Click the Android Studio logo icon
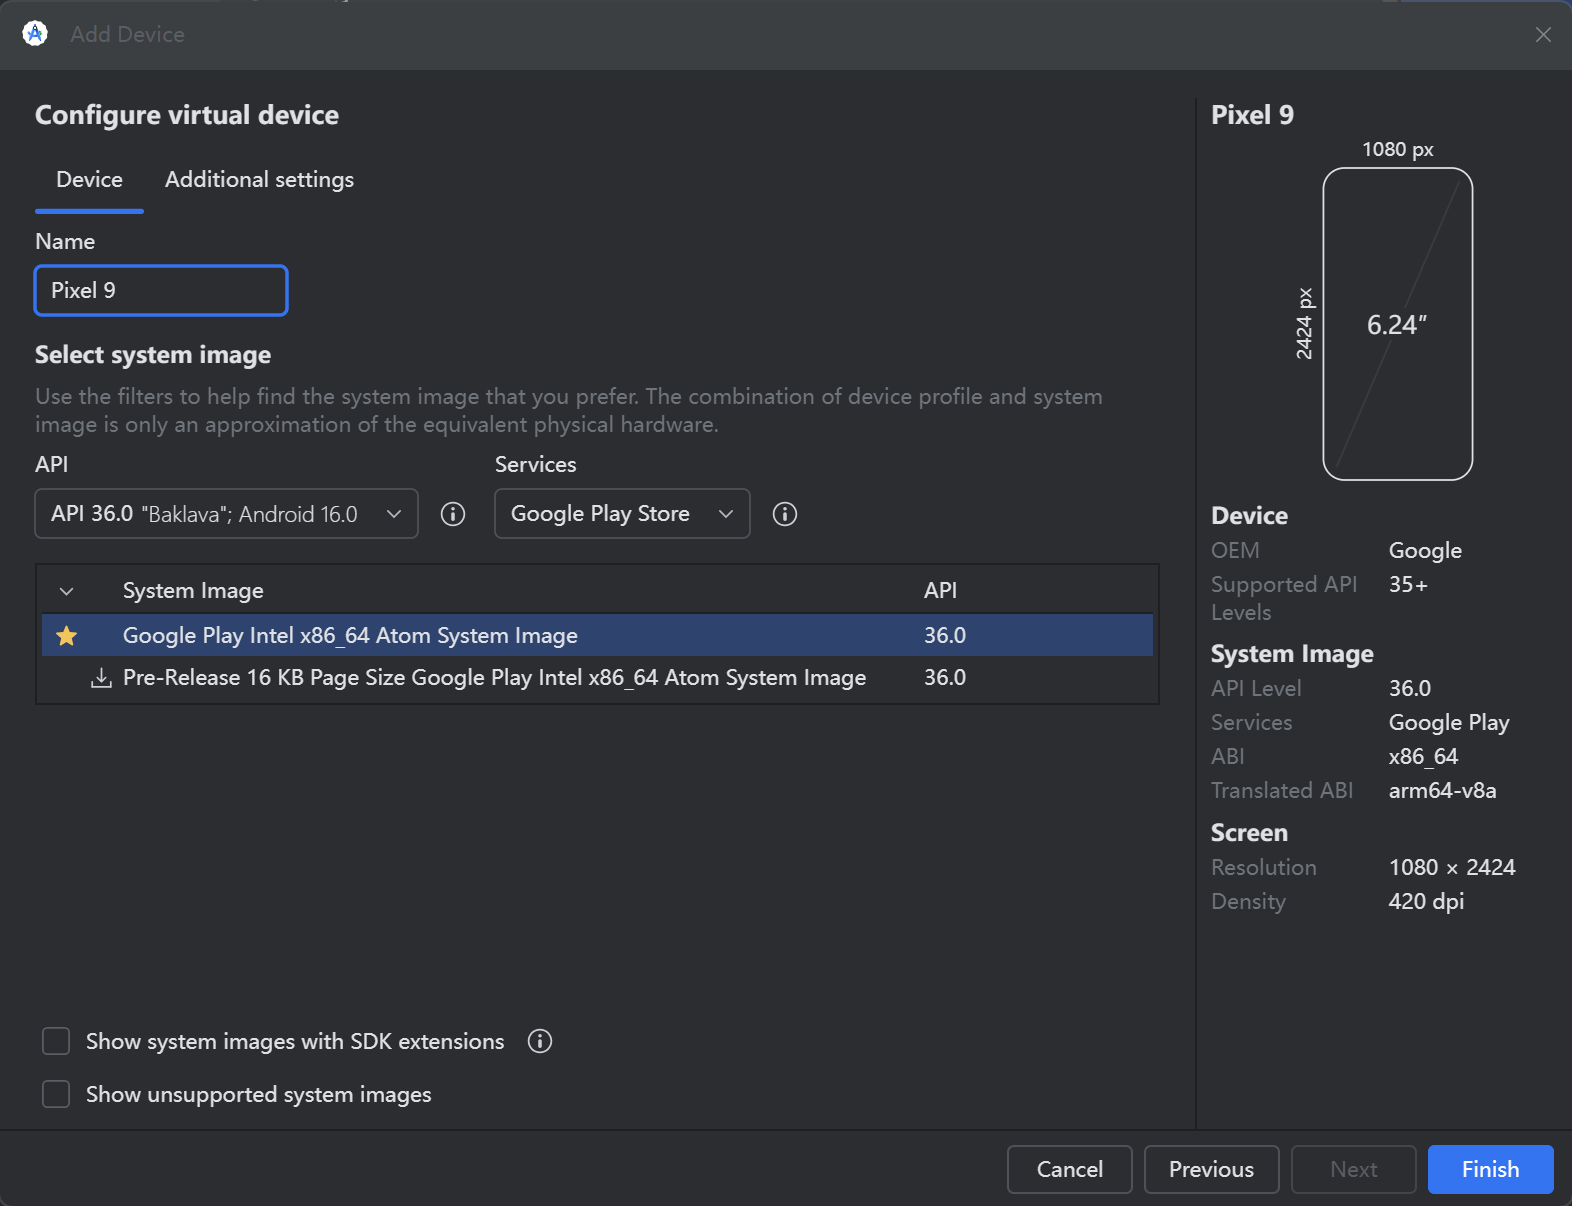Screen dimensions: 1572x1206 point(35,34)
